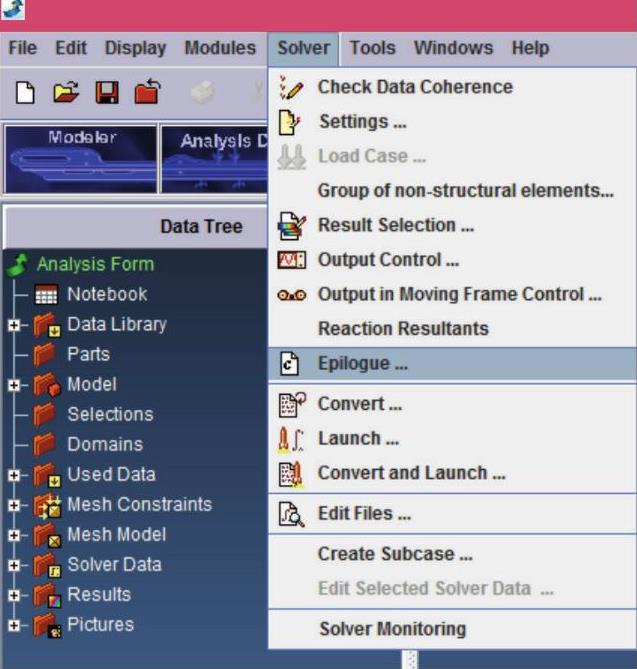This screenshot has width=637, height=669.
Task: Expand the Data Library tree node
Action: (14, 325)
